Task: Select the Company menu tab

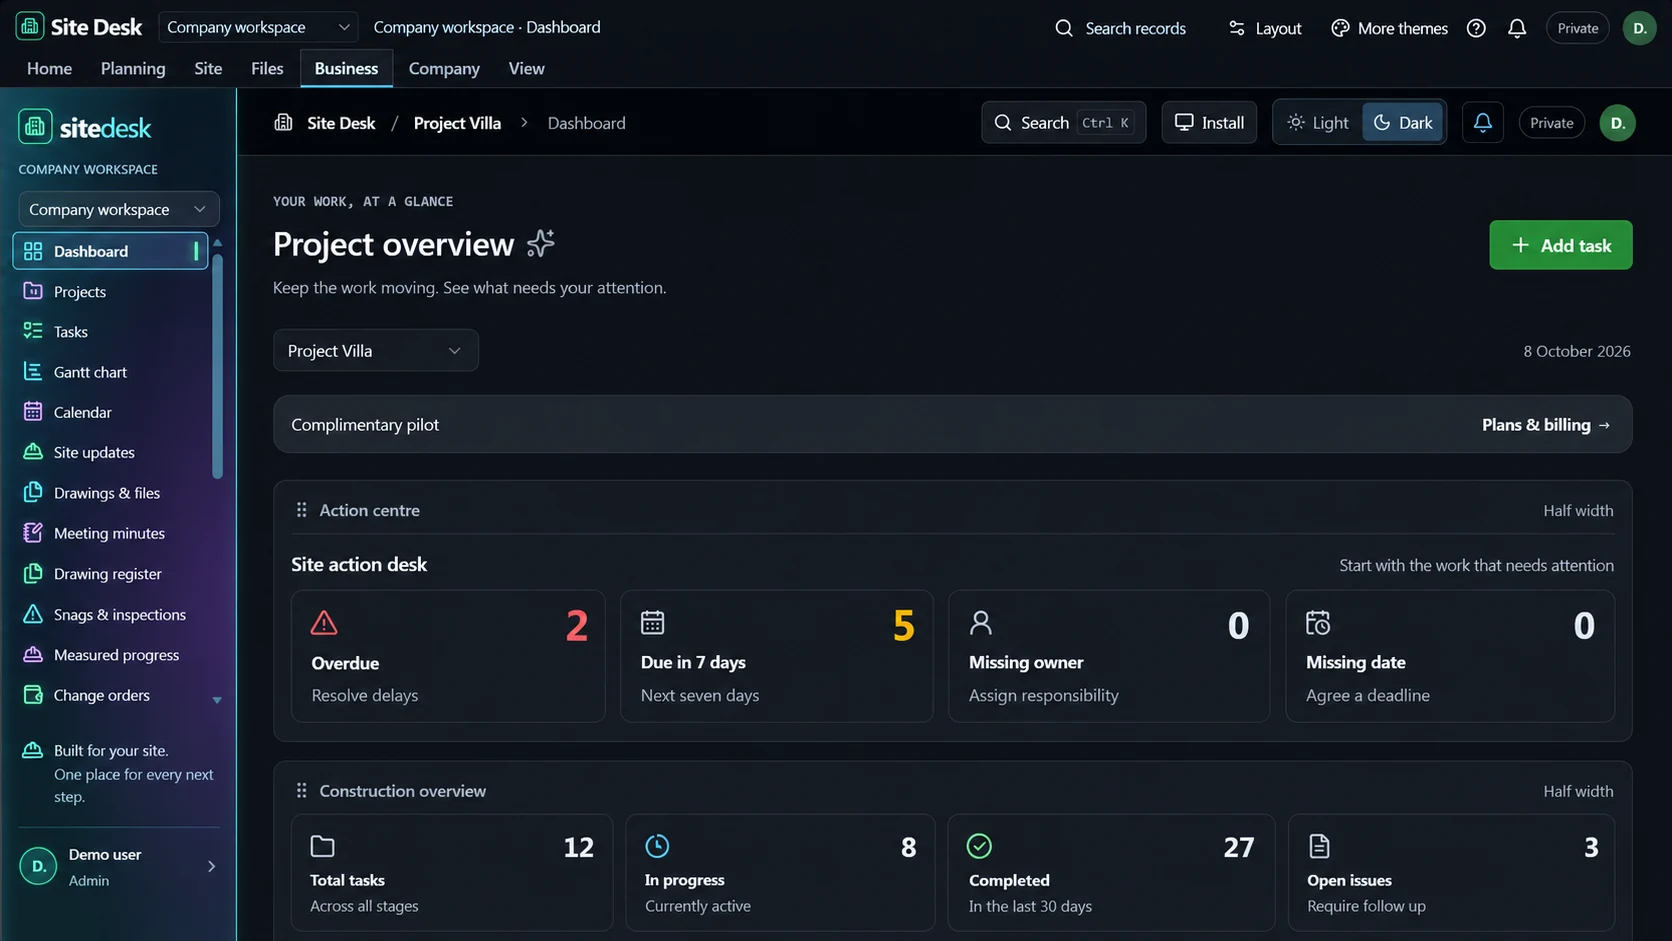Action: [x=444, y=68]
